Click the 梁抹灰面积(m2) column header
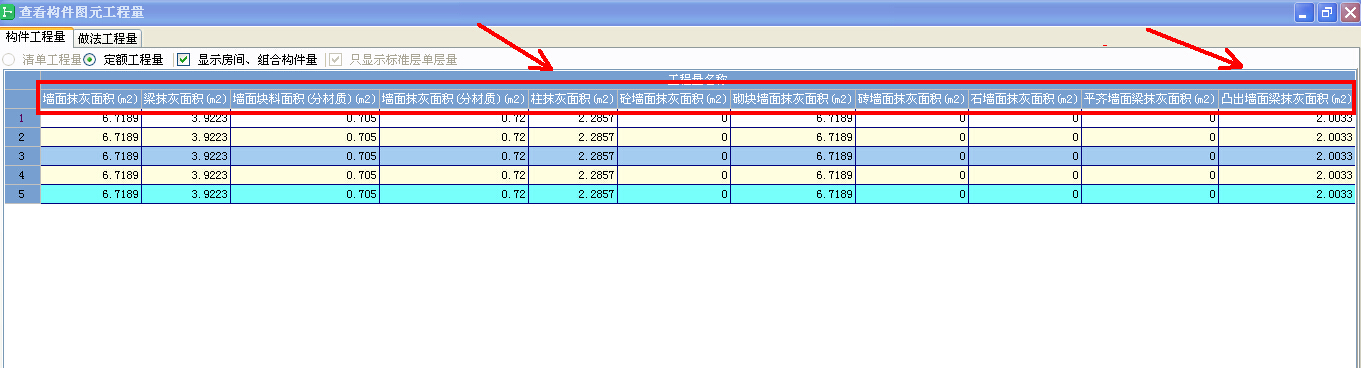Screen dimensions: 1361x368 coord(186,99)
